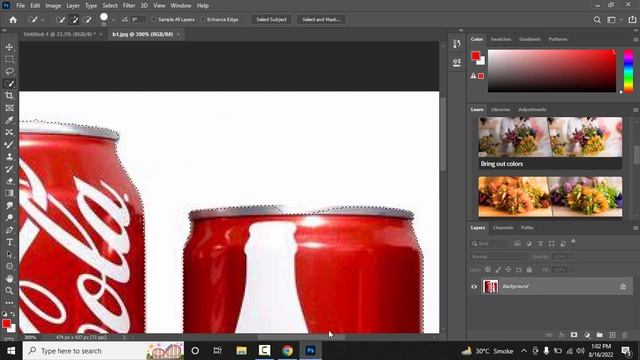
Task: Select the Move tool
Action: point(9,47)
